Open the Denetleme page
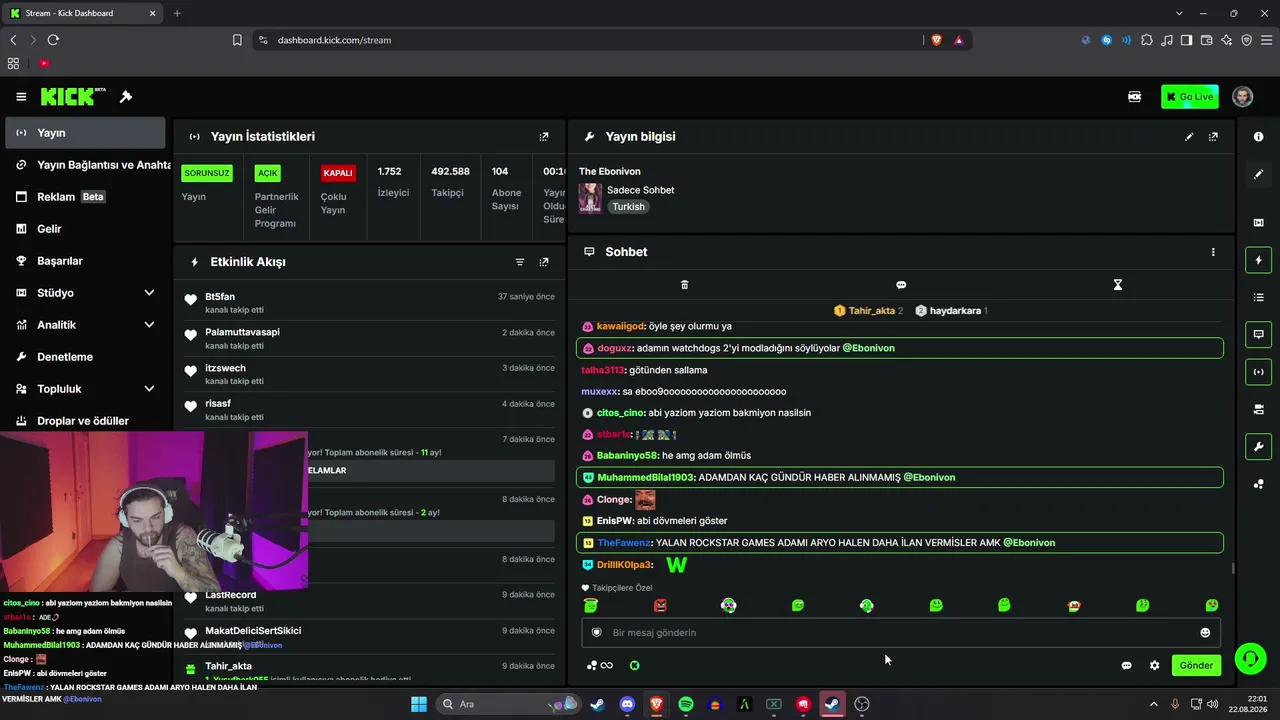The image size is (1280, 720). coord(84,357)
